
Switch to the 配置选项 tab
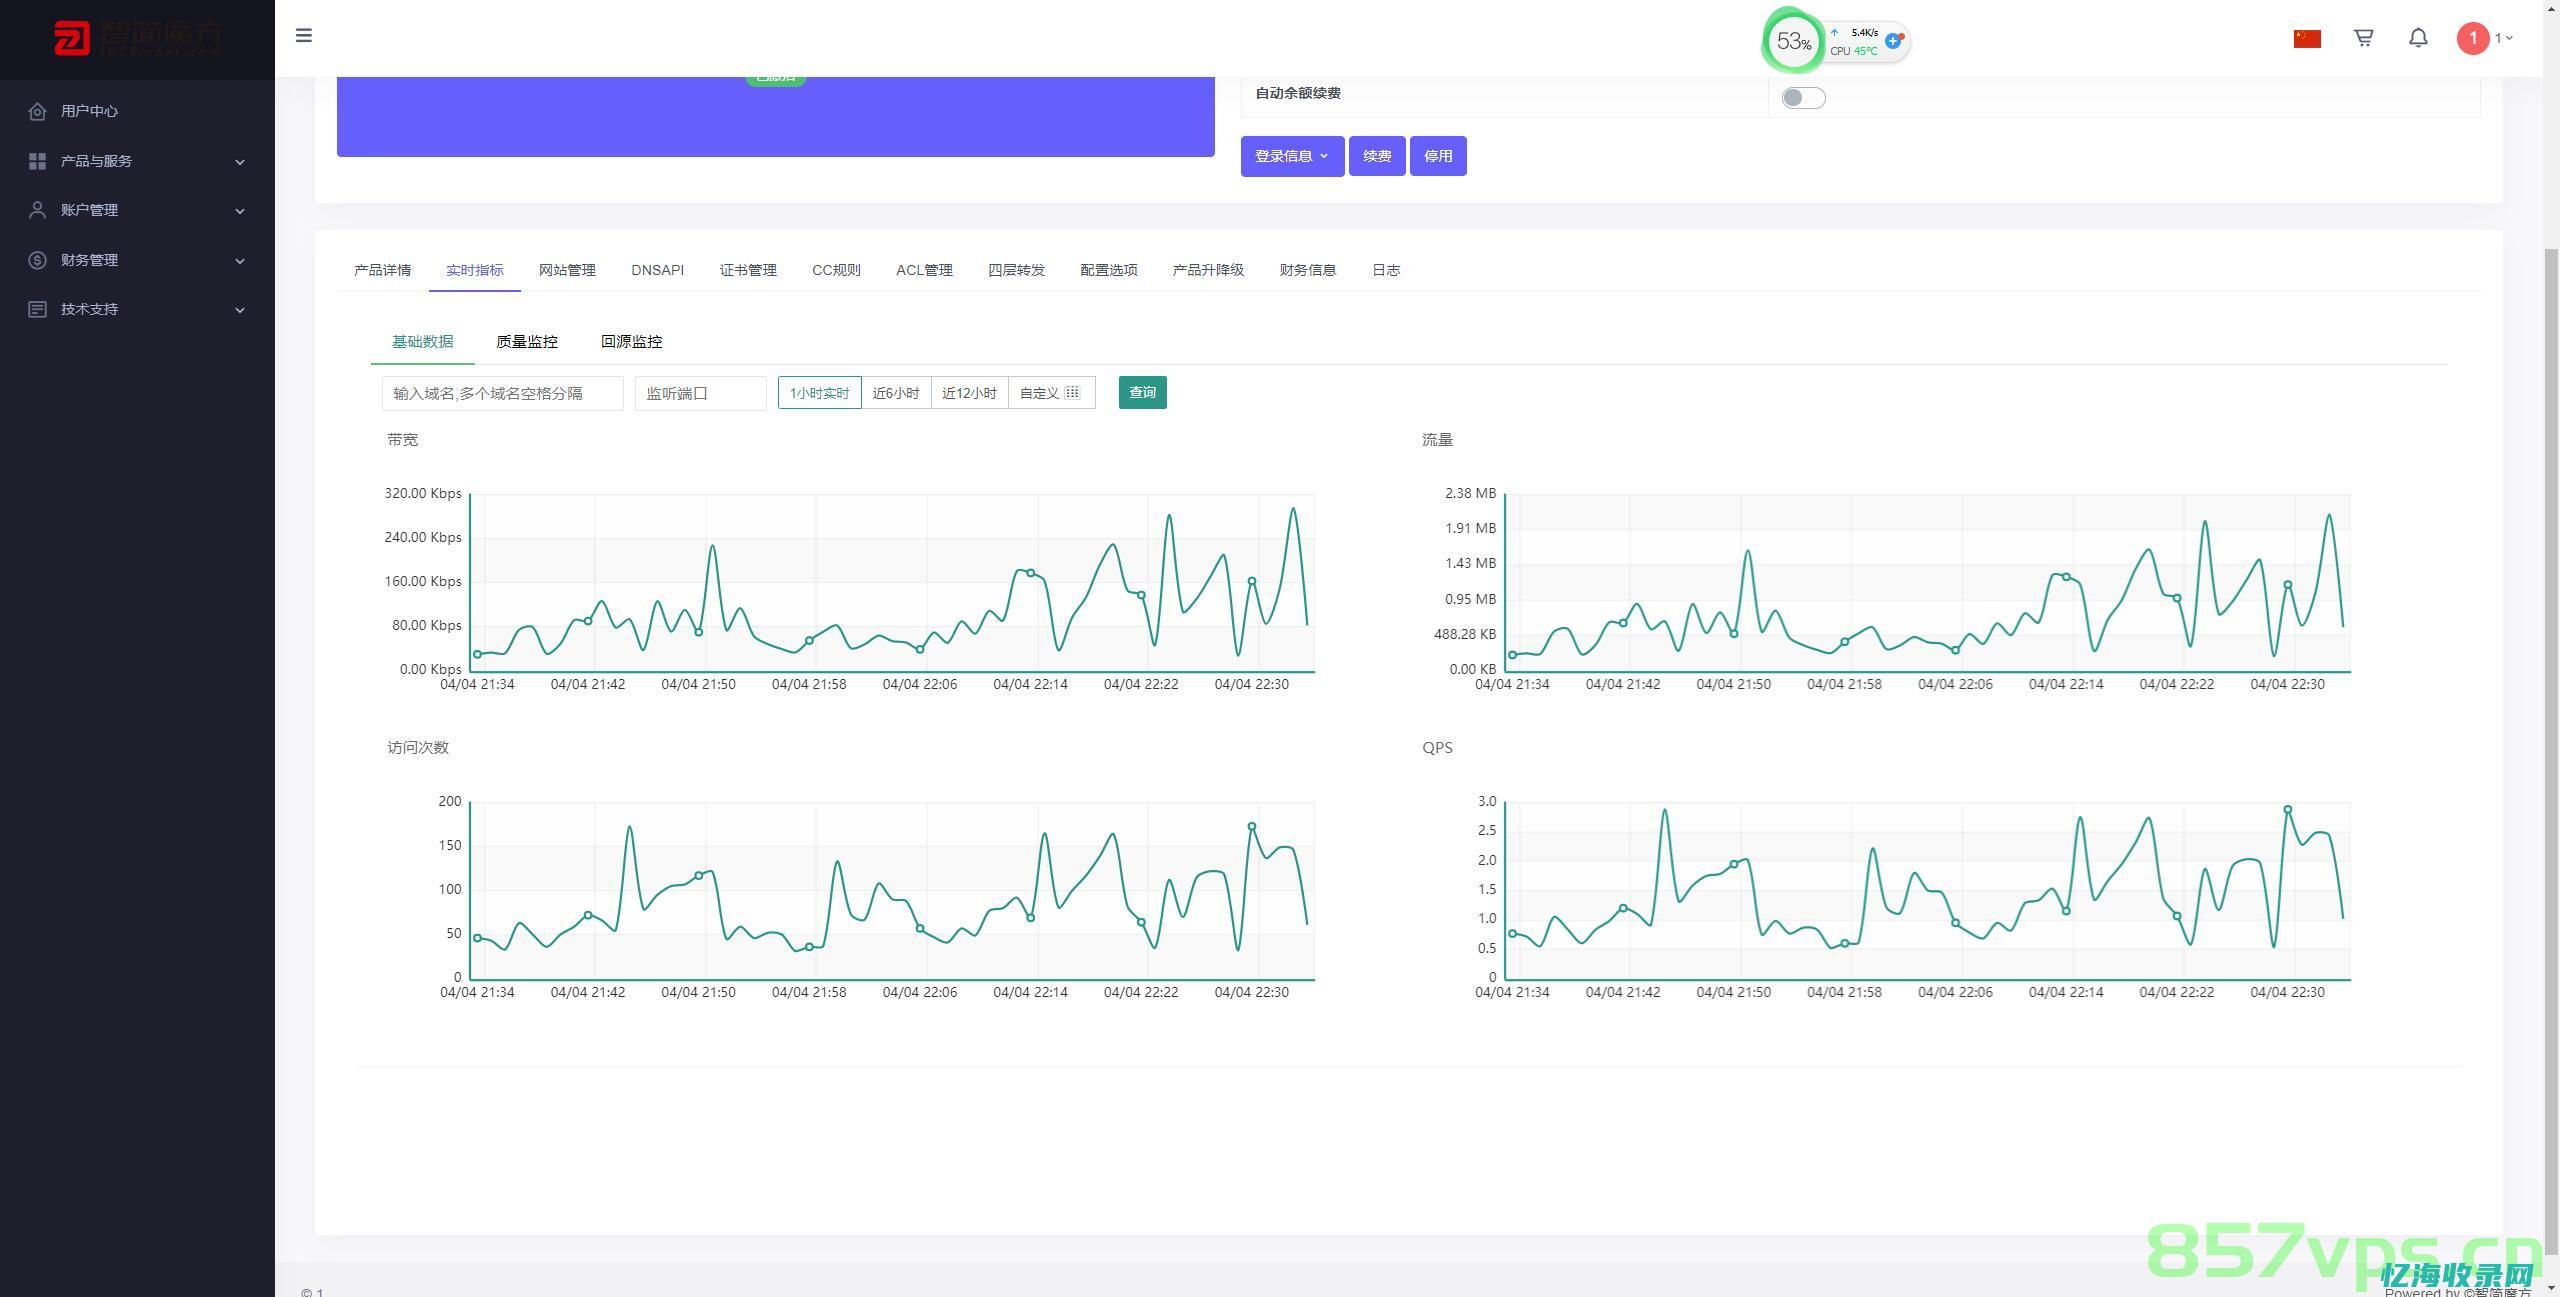click(1109, 270)
